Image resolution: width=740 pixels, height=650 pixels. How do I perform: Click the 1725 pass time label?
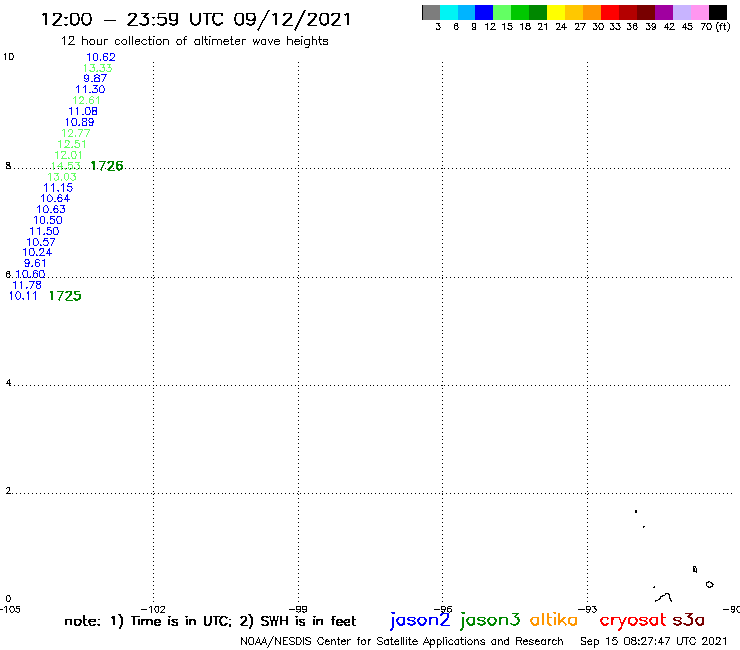65,296
